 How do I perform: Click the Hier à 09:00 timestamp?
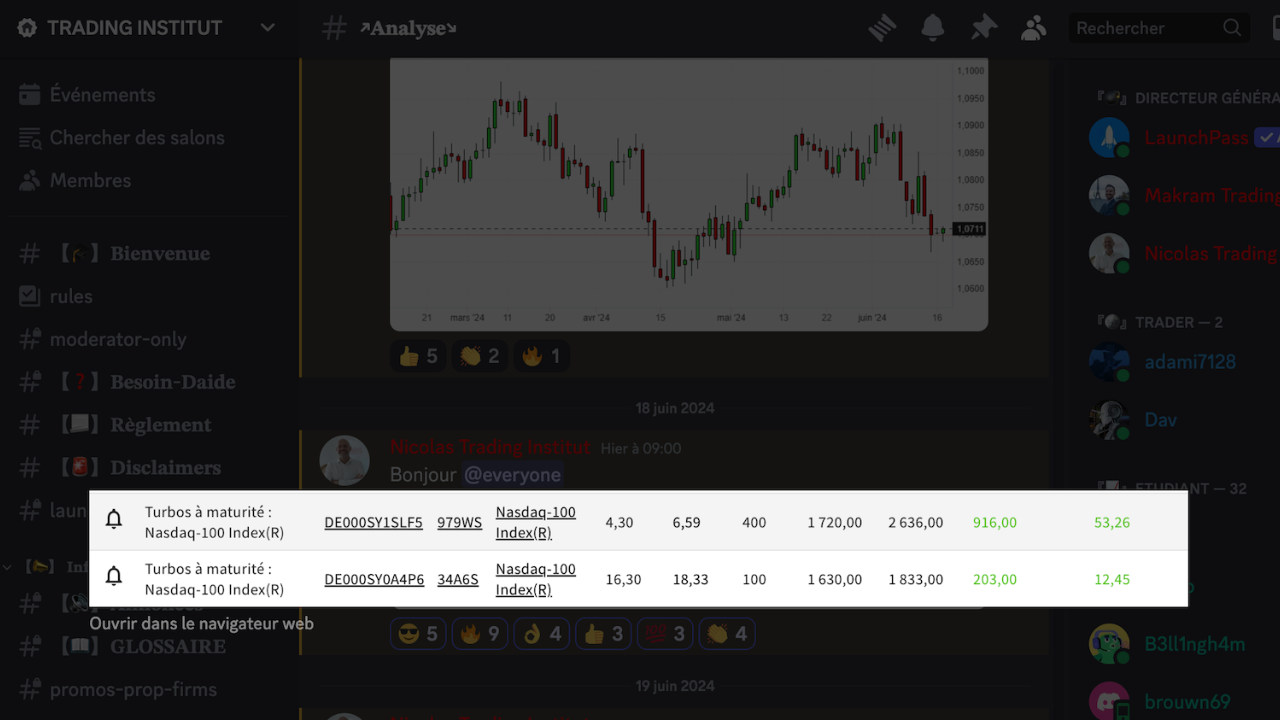[641, 449]
